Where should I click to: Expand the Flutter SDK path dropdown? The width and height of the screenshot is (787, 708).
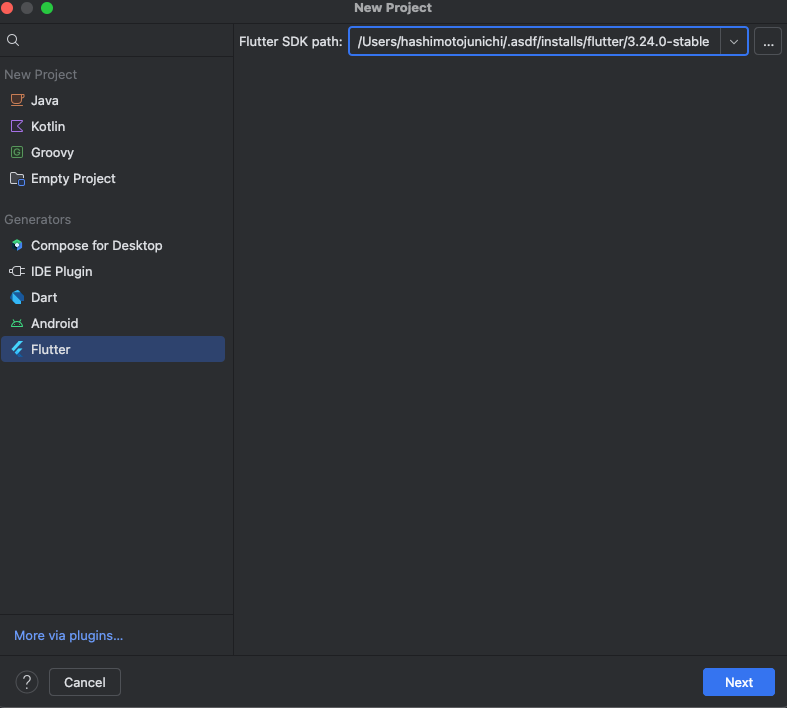734,42
